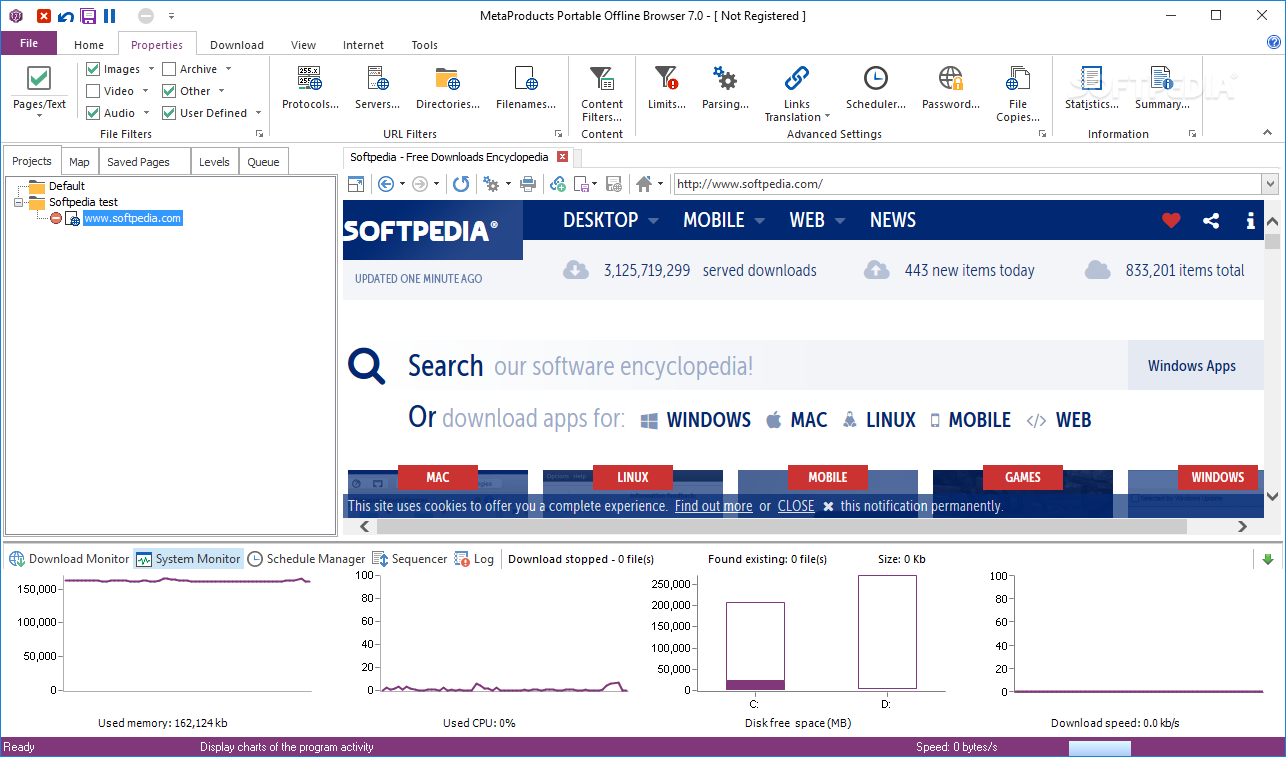The image size is (1286, 757).
Task: Toggle the User Defined filter checkbox
Action: pyautogui.click(x=169, y=113)
